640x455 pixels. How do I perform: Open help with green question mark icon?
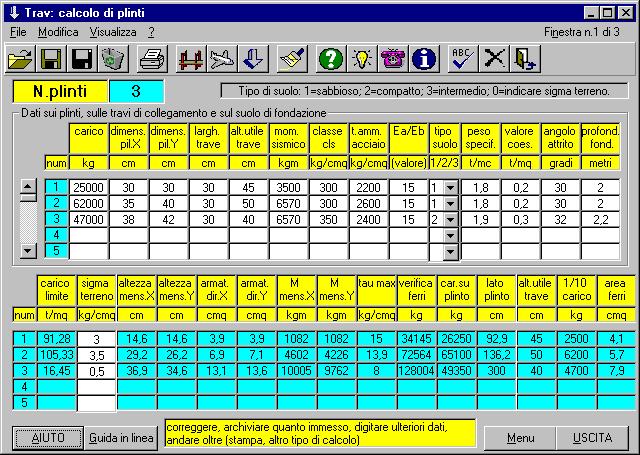[331, 59]
